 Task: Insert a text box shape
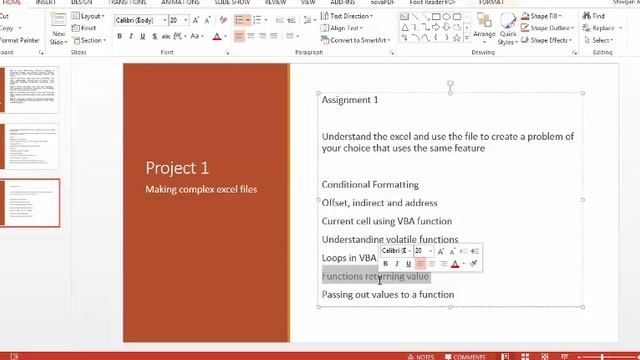click(x=404, y=17)
